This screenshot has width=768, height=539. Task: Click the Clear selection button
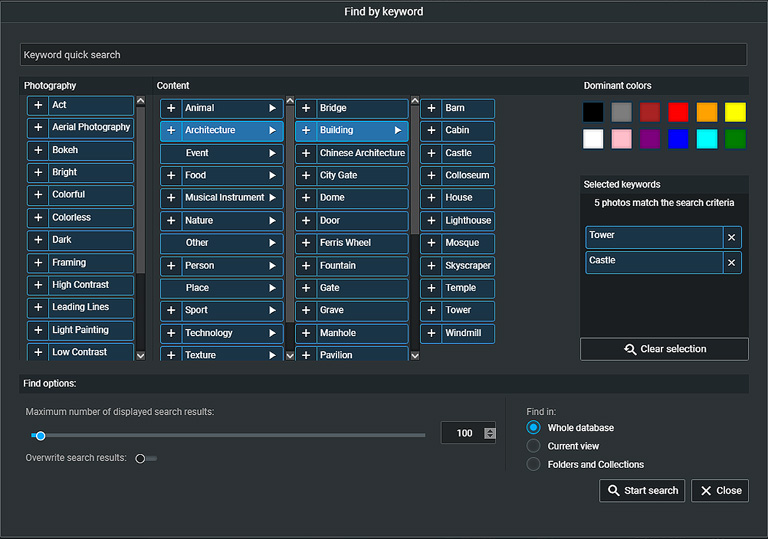pyautogui.click(x=664, y=349)
